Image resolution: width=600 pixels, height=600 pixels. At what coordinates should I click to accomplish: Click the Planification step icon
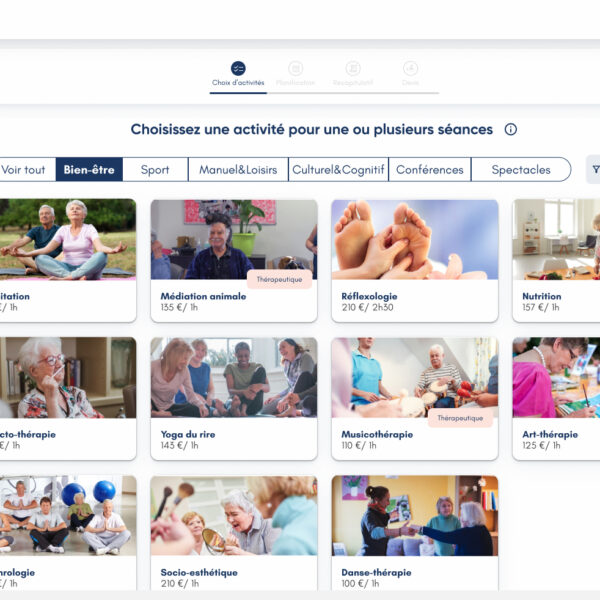(x=295, y=68)
